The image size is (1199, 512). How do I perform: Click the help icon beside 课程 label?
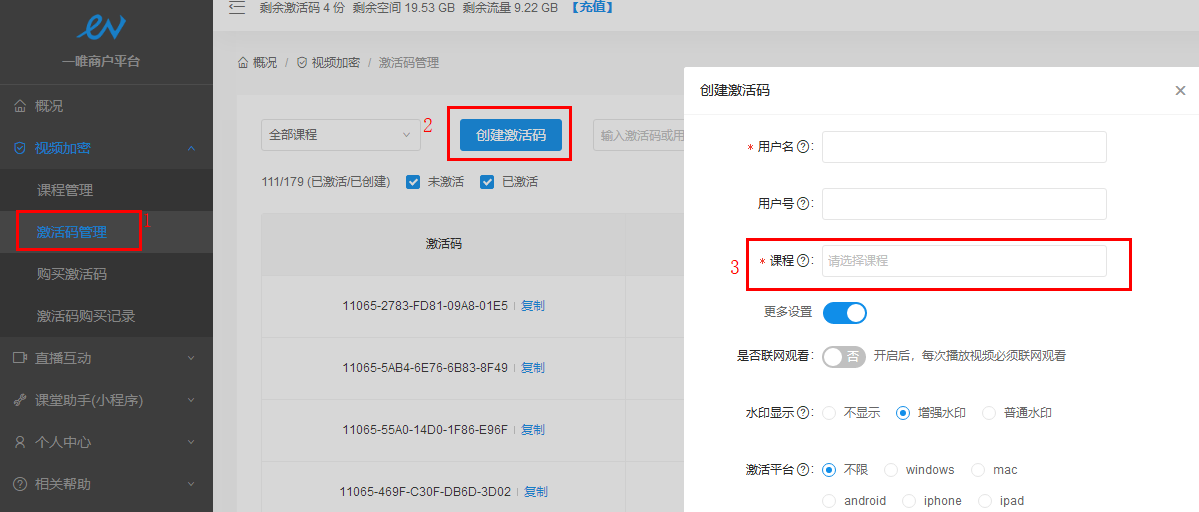[x=803, y=261]
